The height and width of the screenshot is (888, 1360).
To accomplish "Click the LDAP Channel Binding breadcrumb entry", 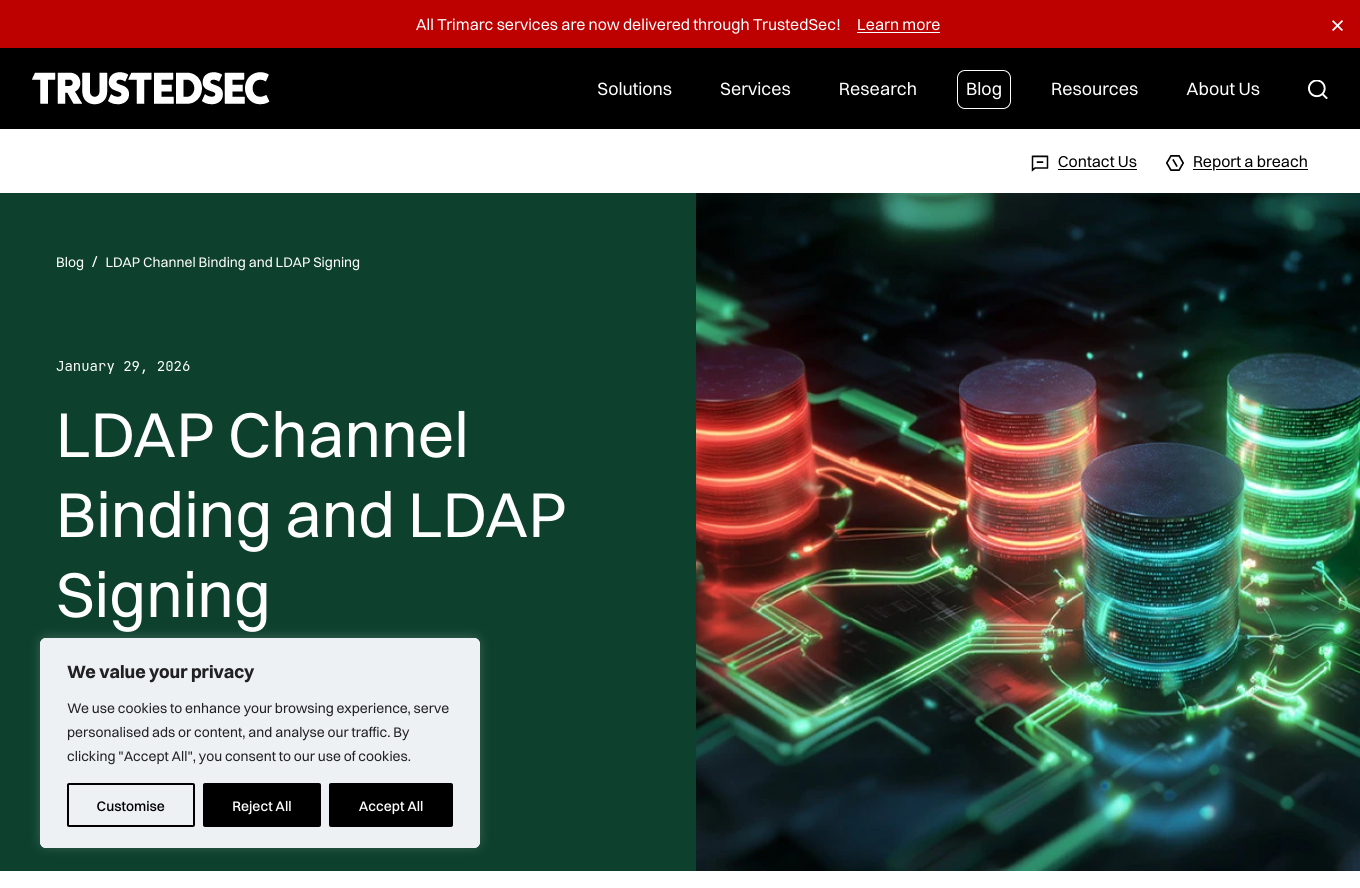I will pyautogui.click(x=232, y=262).
